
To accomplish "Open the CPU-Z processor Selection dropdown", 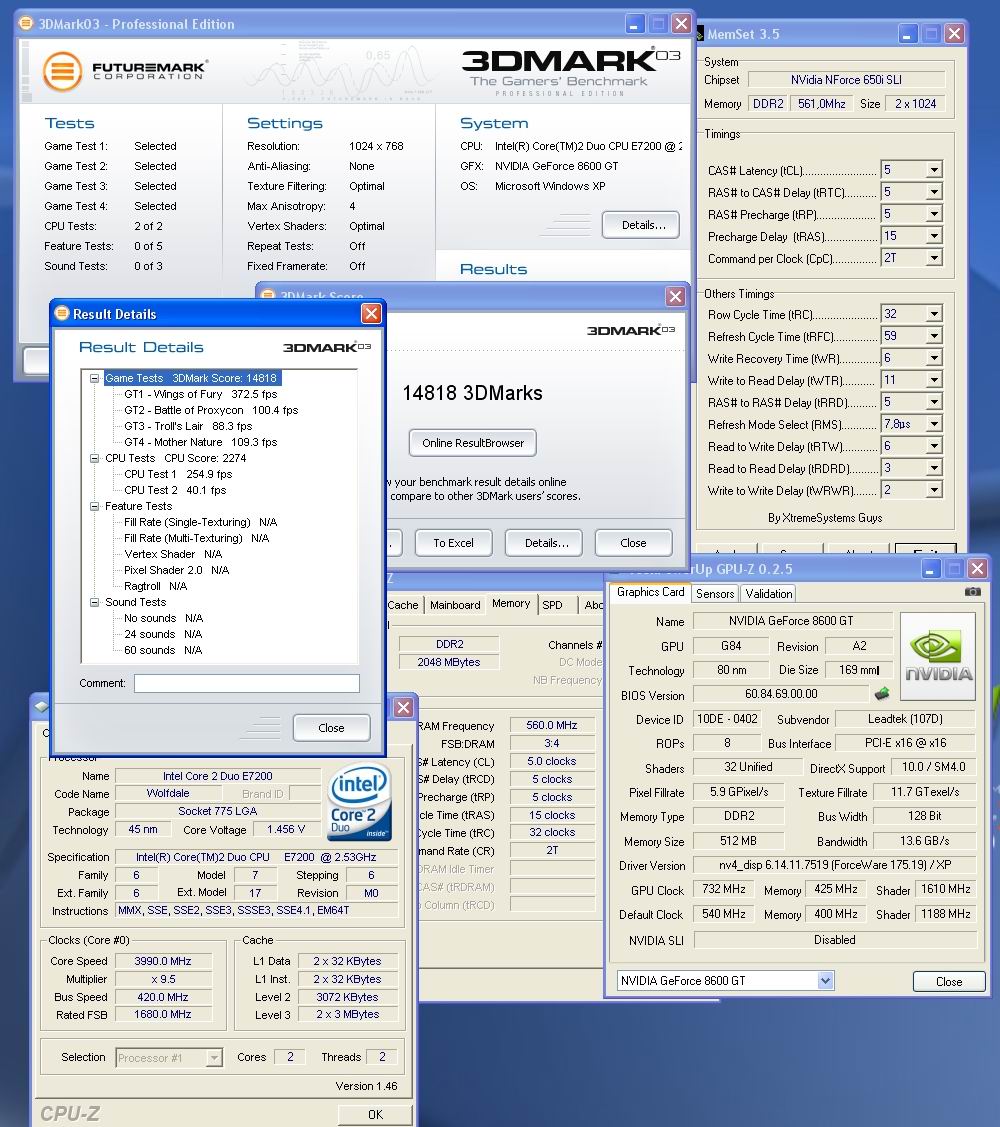I will pyautogui.click(x=214, y=1057).
